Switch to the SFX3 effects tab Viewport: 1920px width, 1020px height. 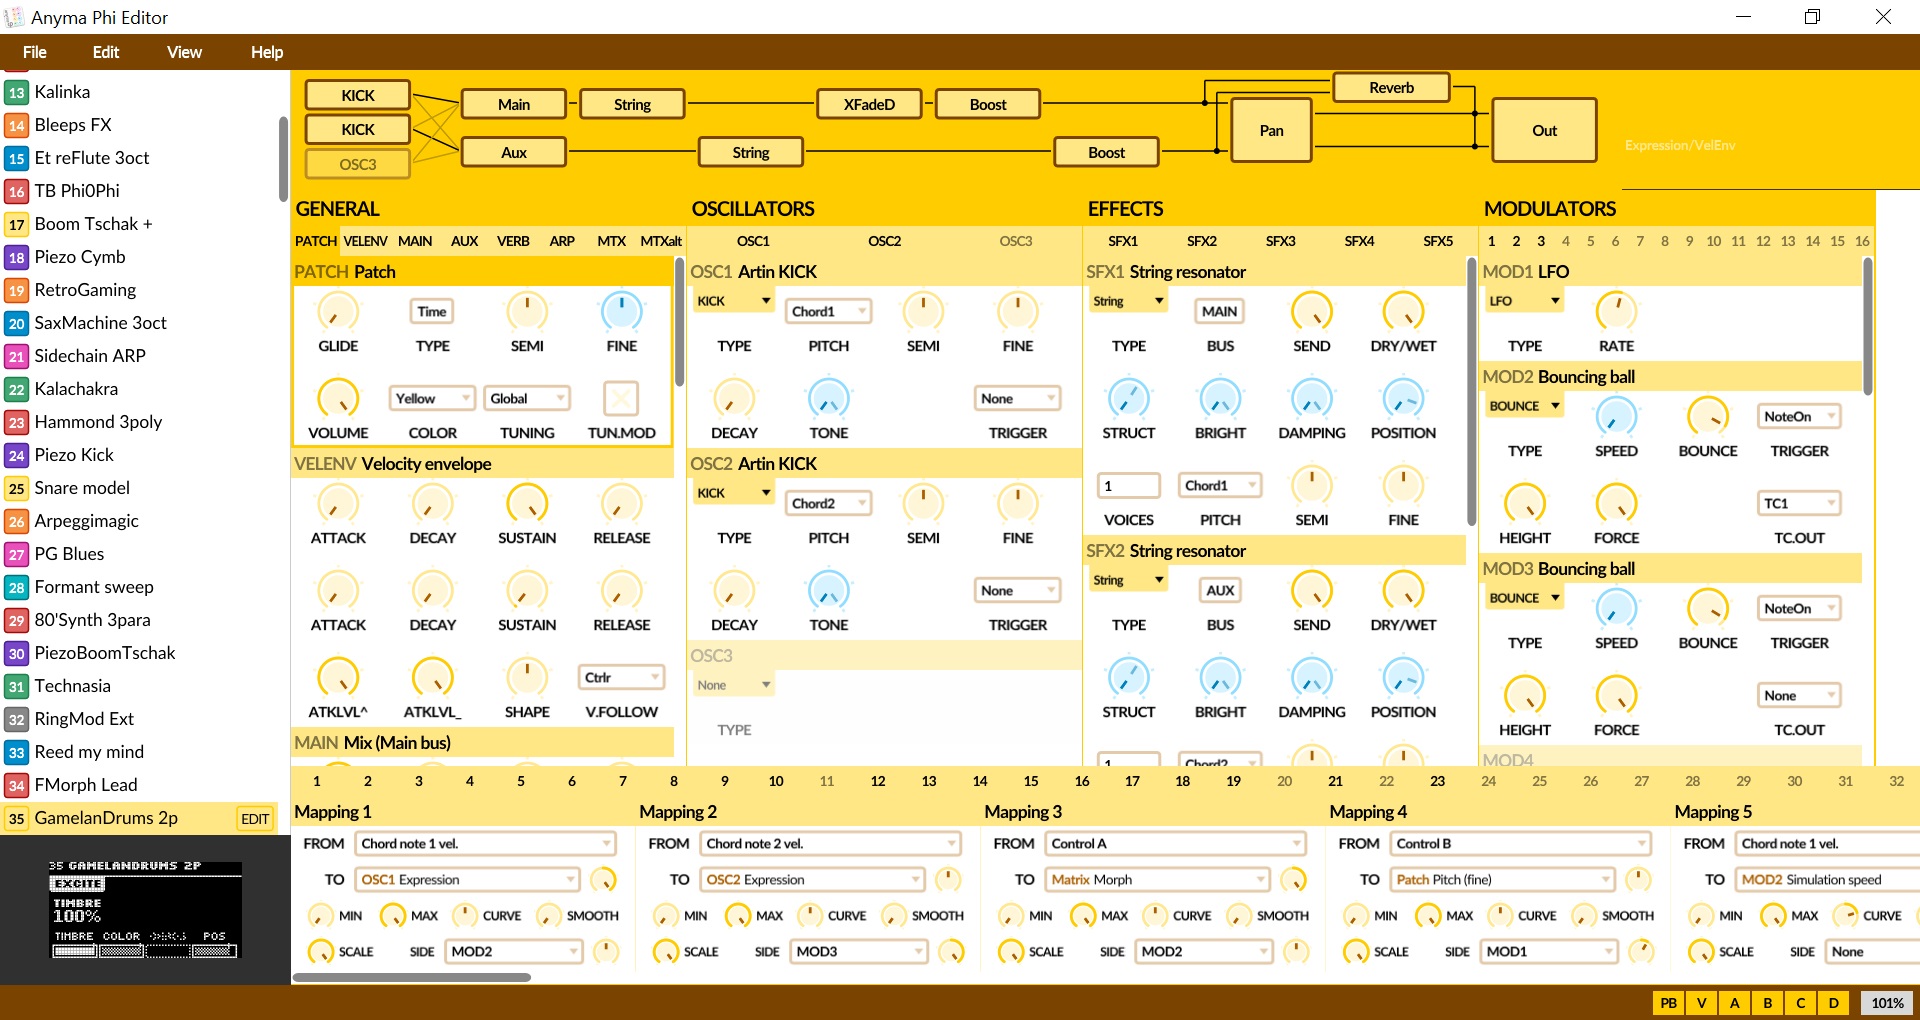(1280, 241)
